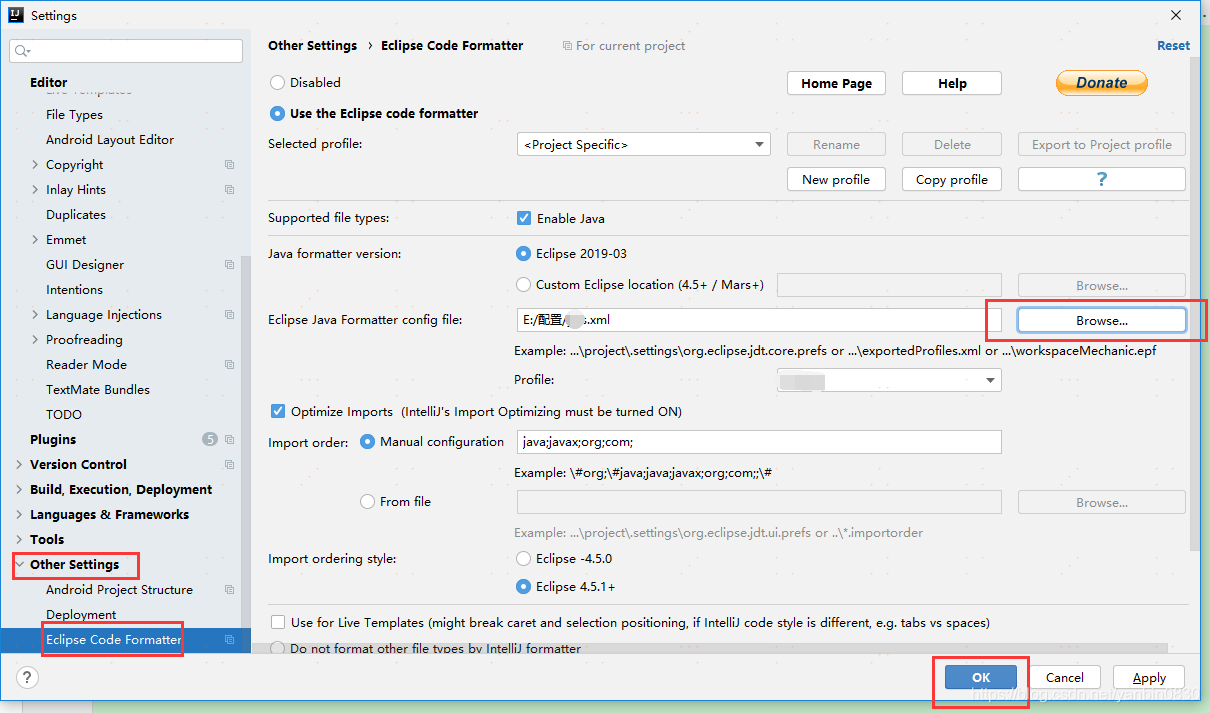Click the project-level icon beside Copyright
Screen dimensions: 1210x713
(x=229, y=164)
